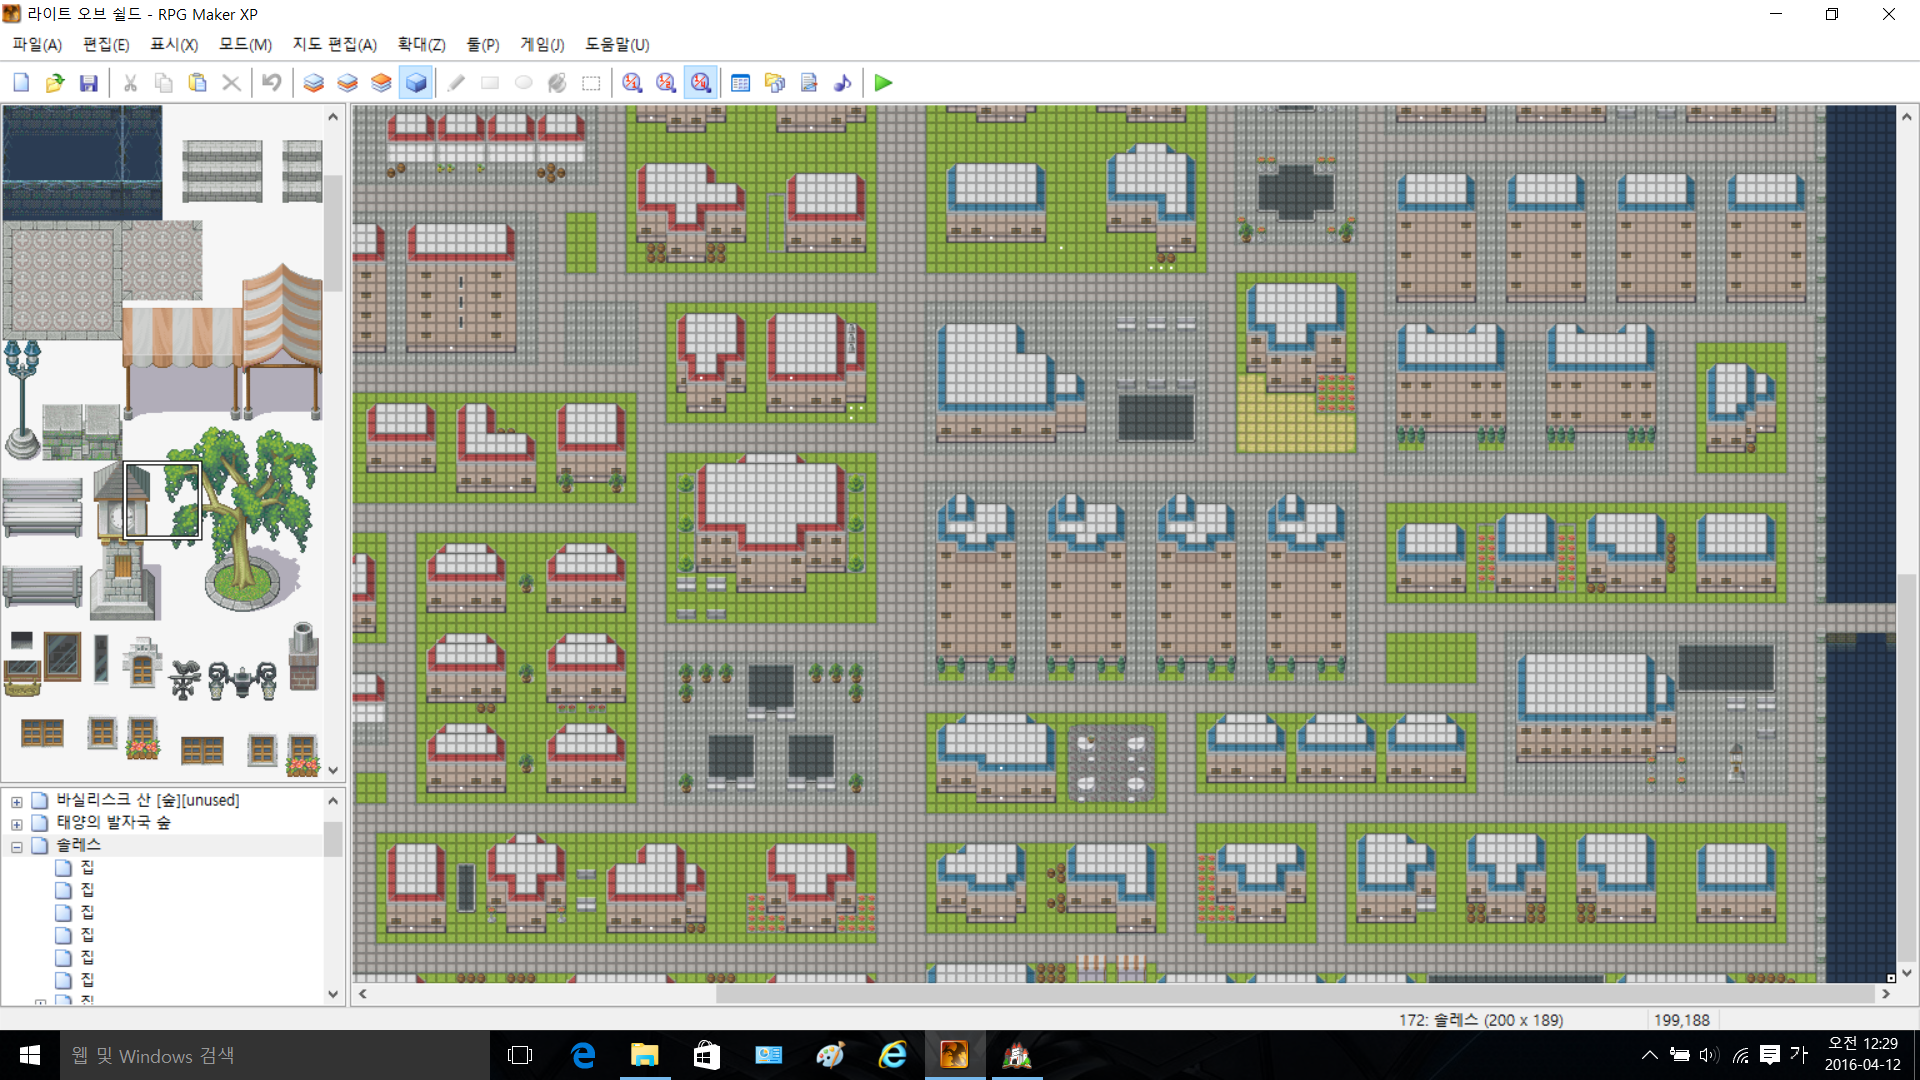
Task: Switch to Layer 1 editing mode
Action: (x=314, y=83)
